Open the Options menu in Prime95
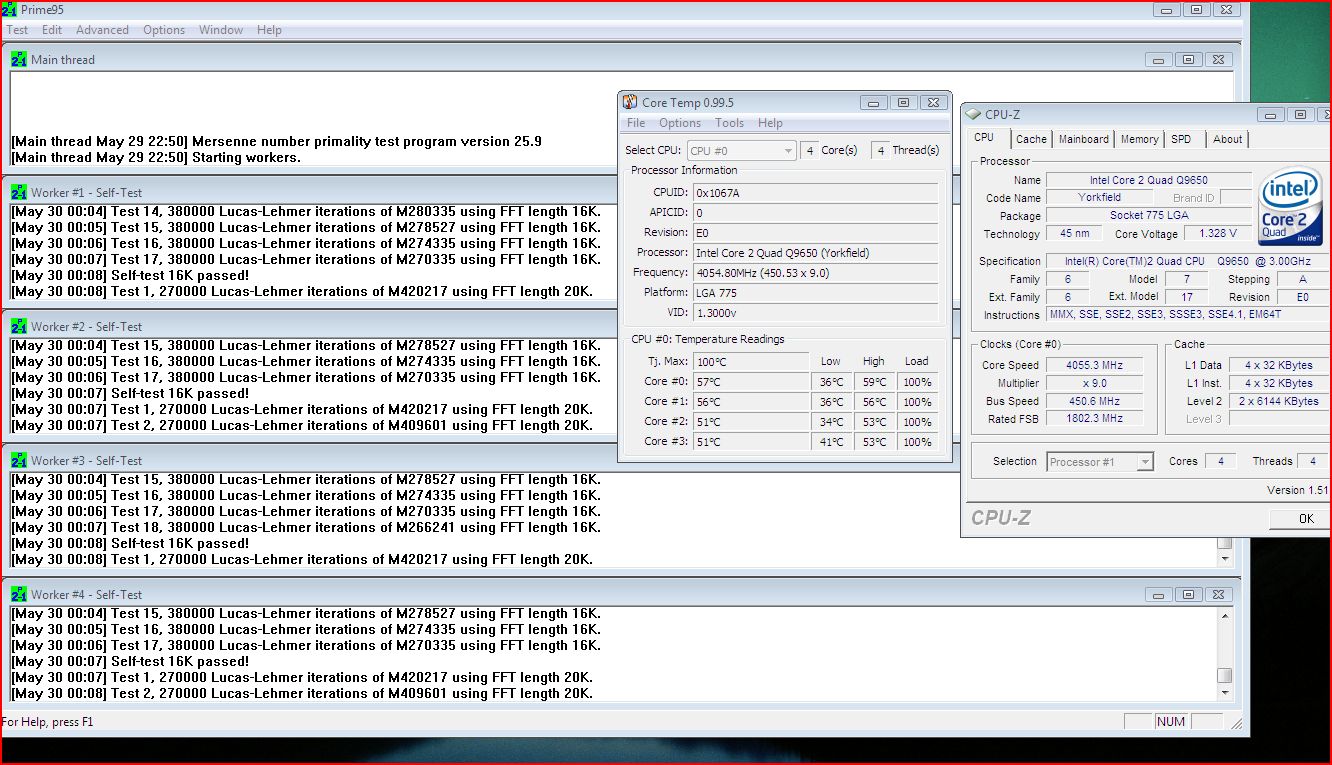Screen dimensions: 1332x765 [x=164, y=30]
